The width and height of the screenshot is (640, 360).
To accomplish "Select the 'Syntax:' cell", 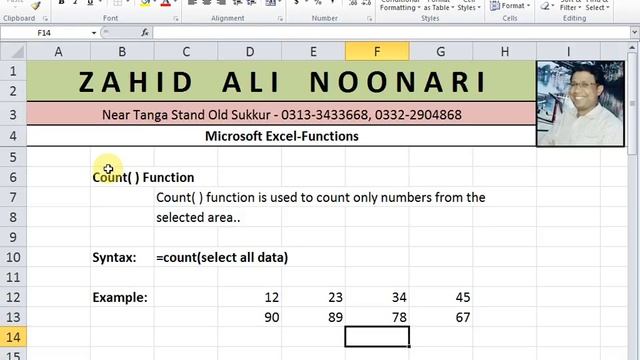I will pos(122,257).
